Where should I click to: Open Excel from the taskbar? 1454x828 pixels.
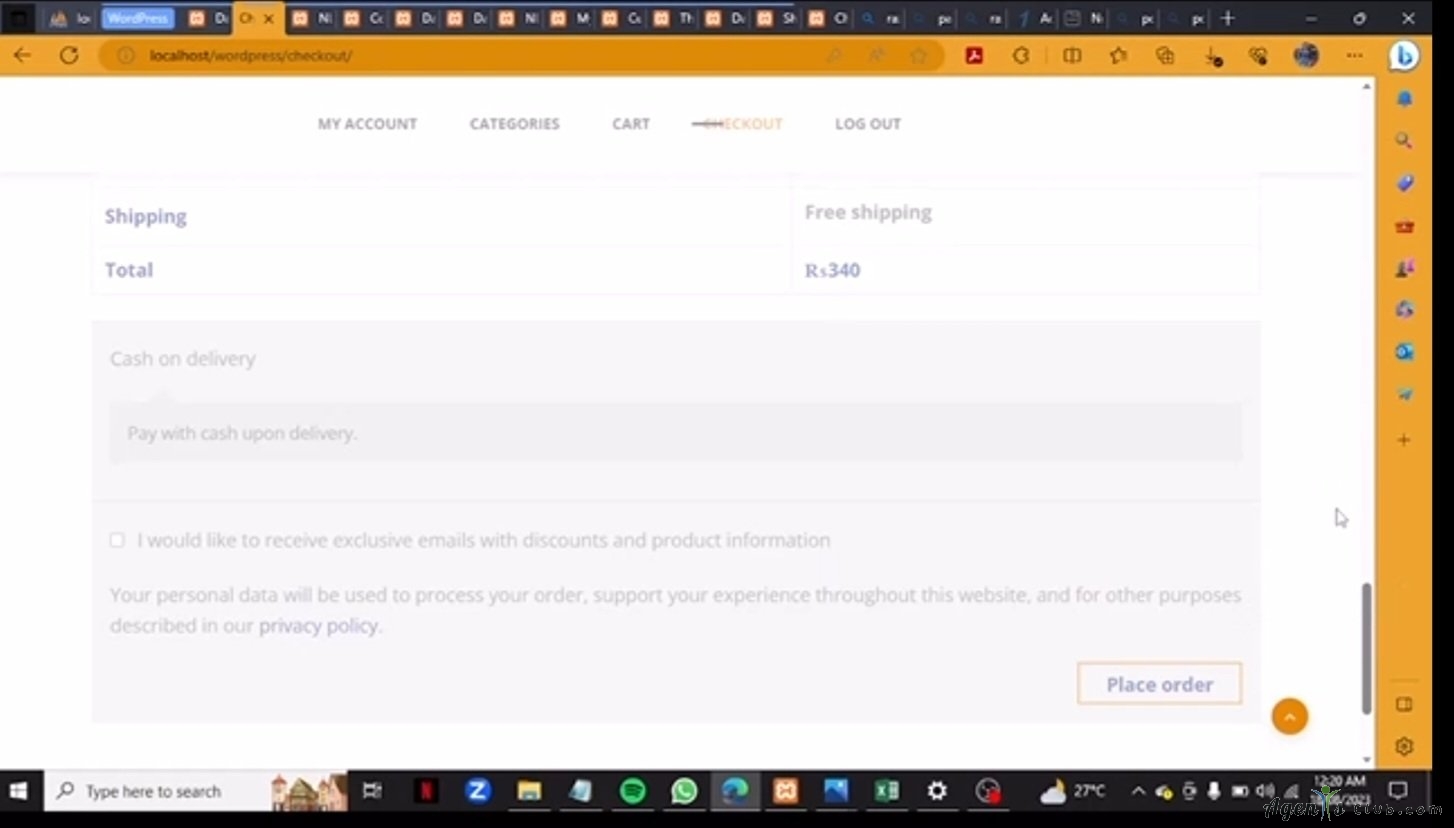[x=887, y=791]
